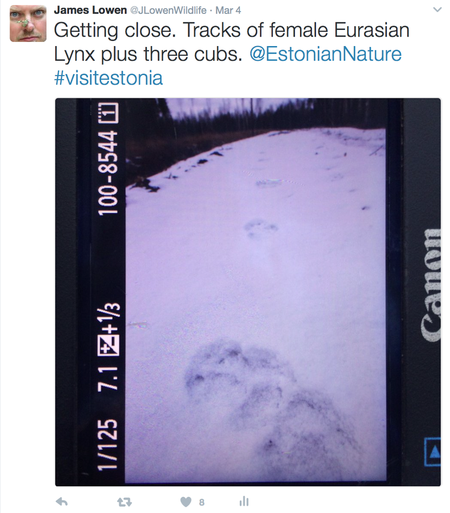Open James Lowen's profile avatar
Viewport: 450px width, 513px height.
(28, 23)
